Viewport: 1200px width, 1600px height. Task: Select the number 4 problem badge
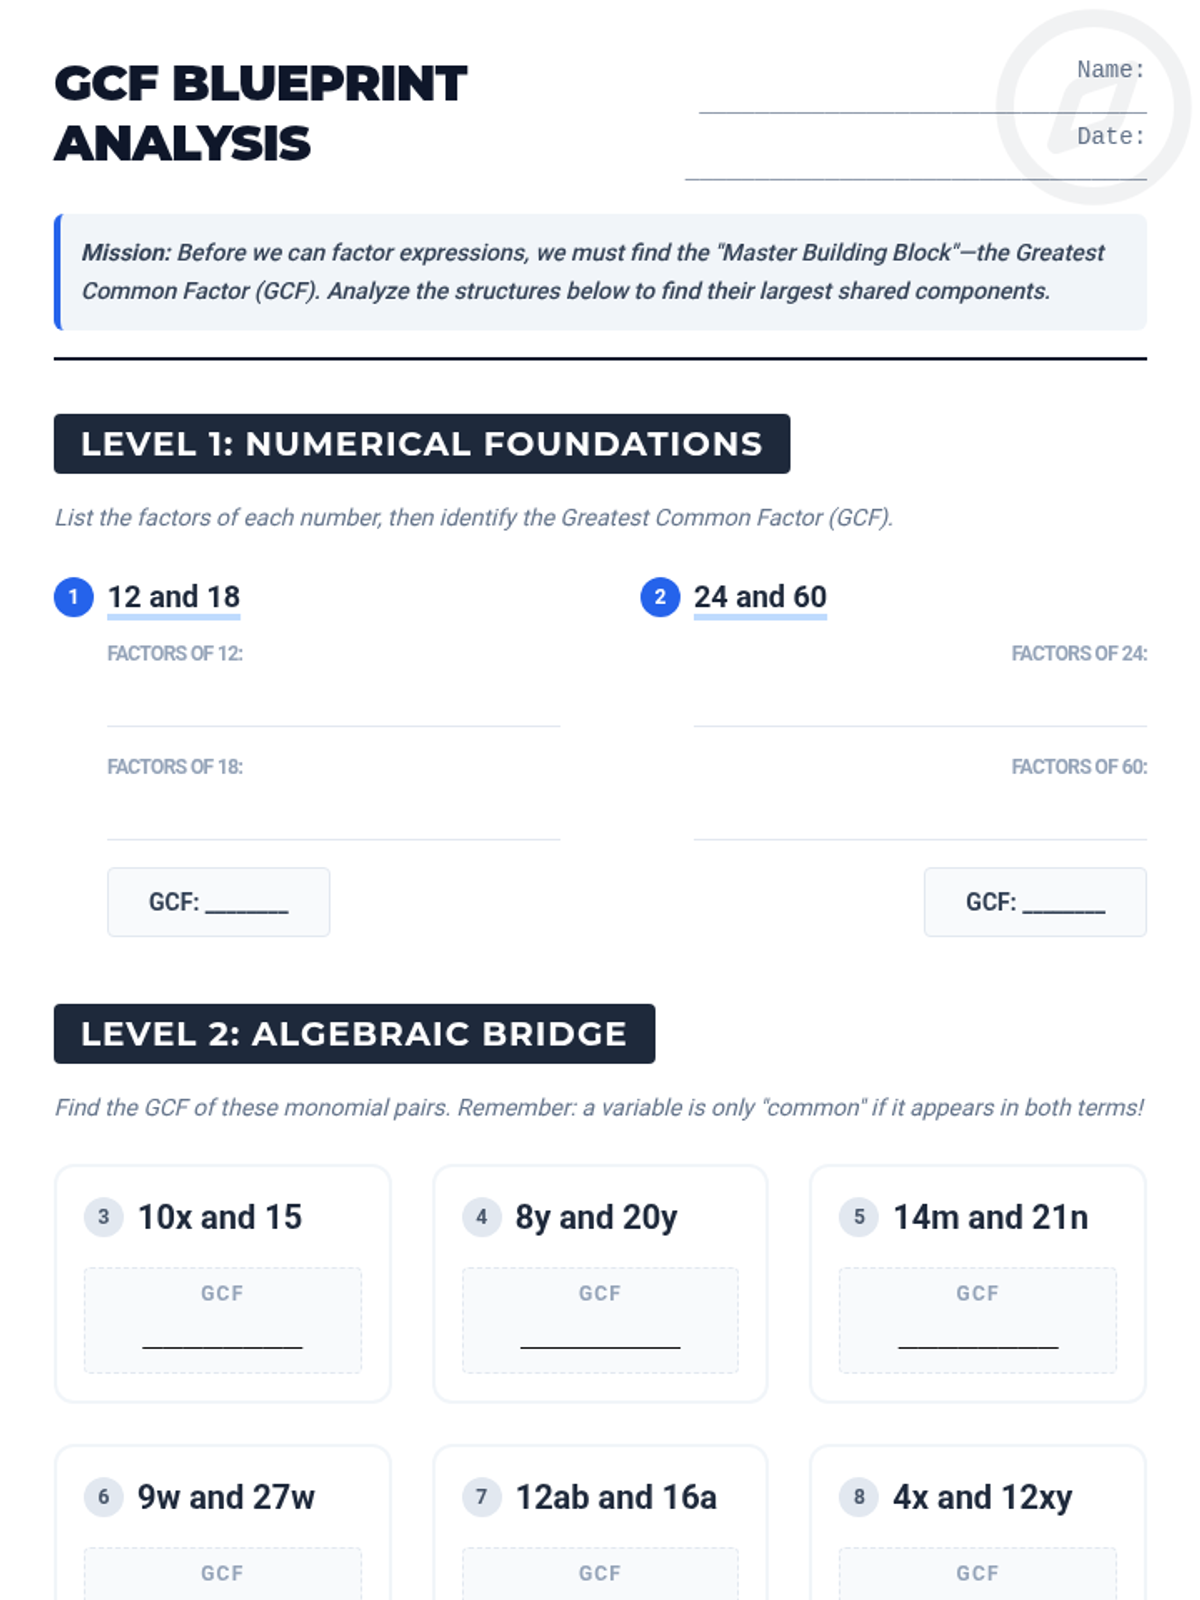point(481,1217)
